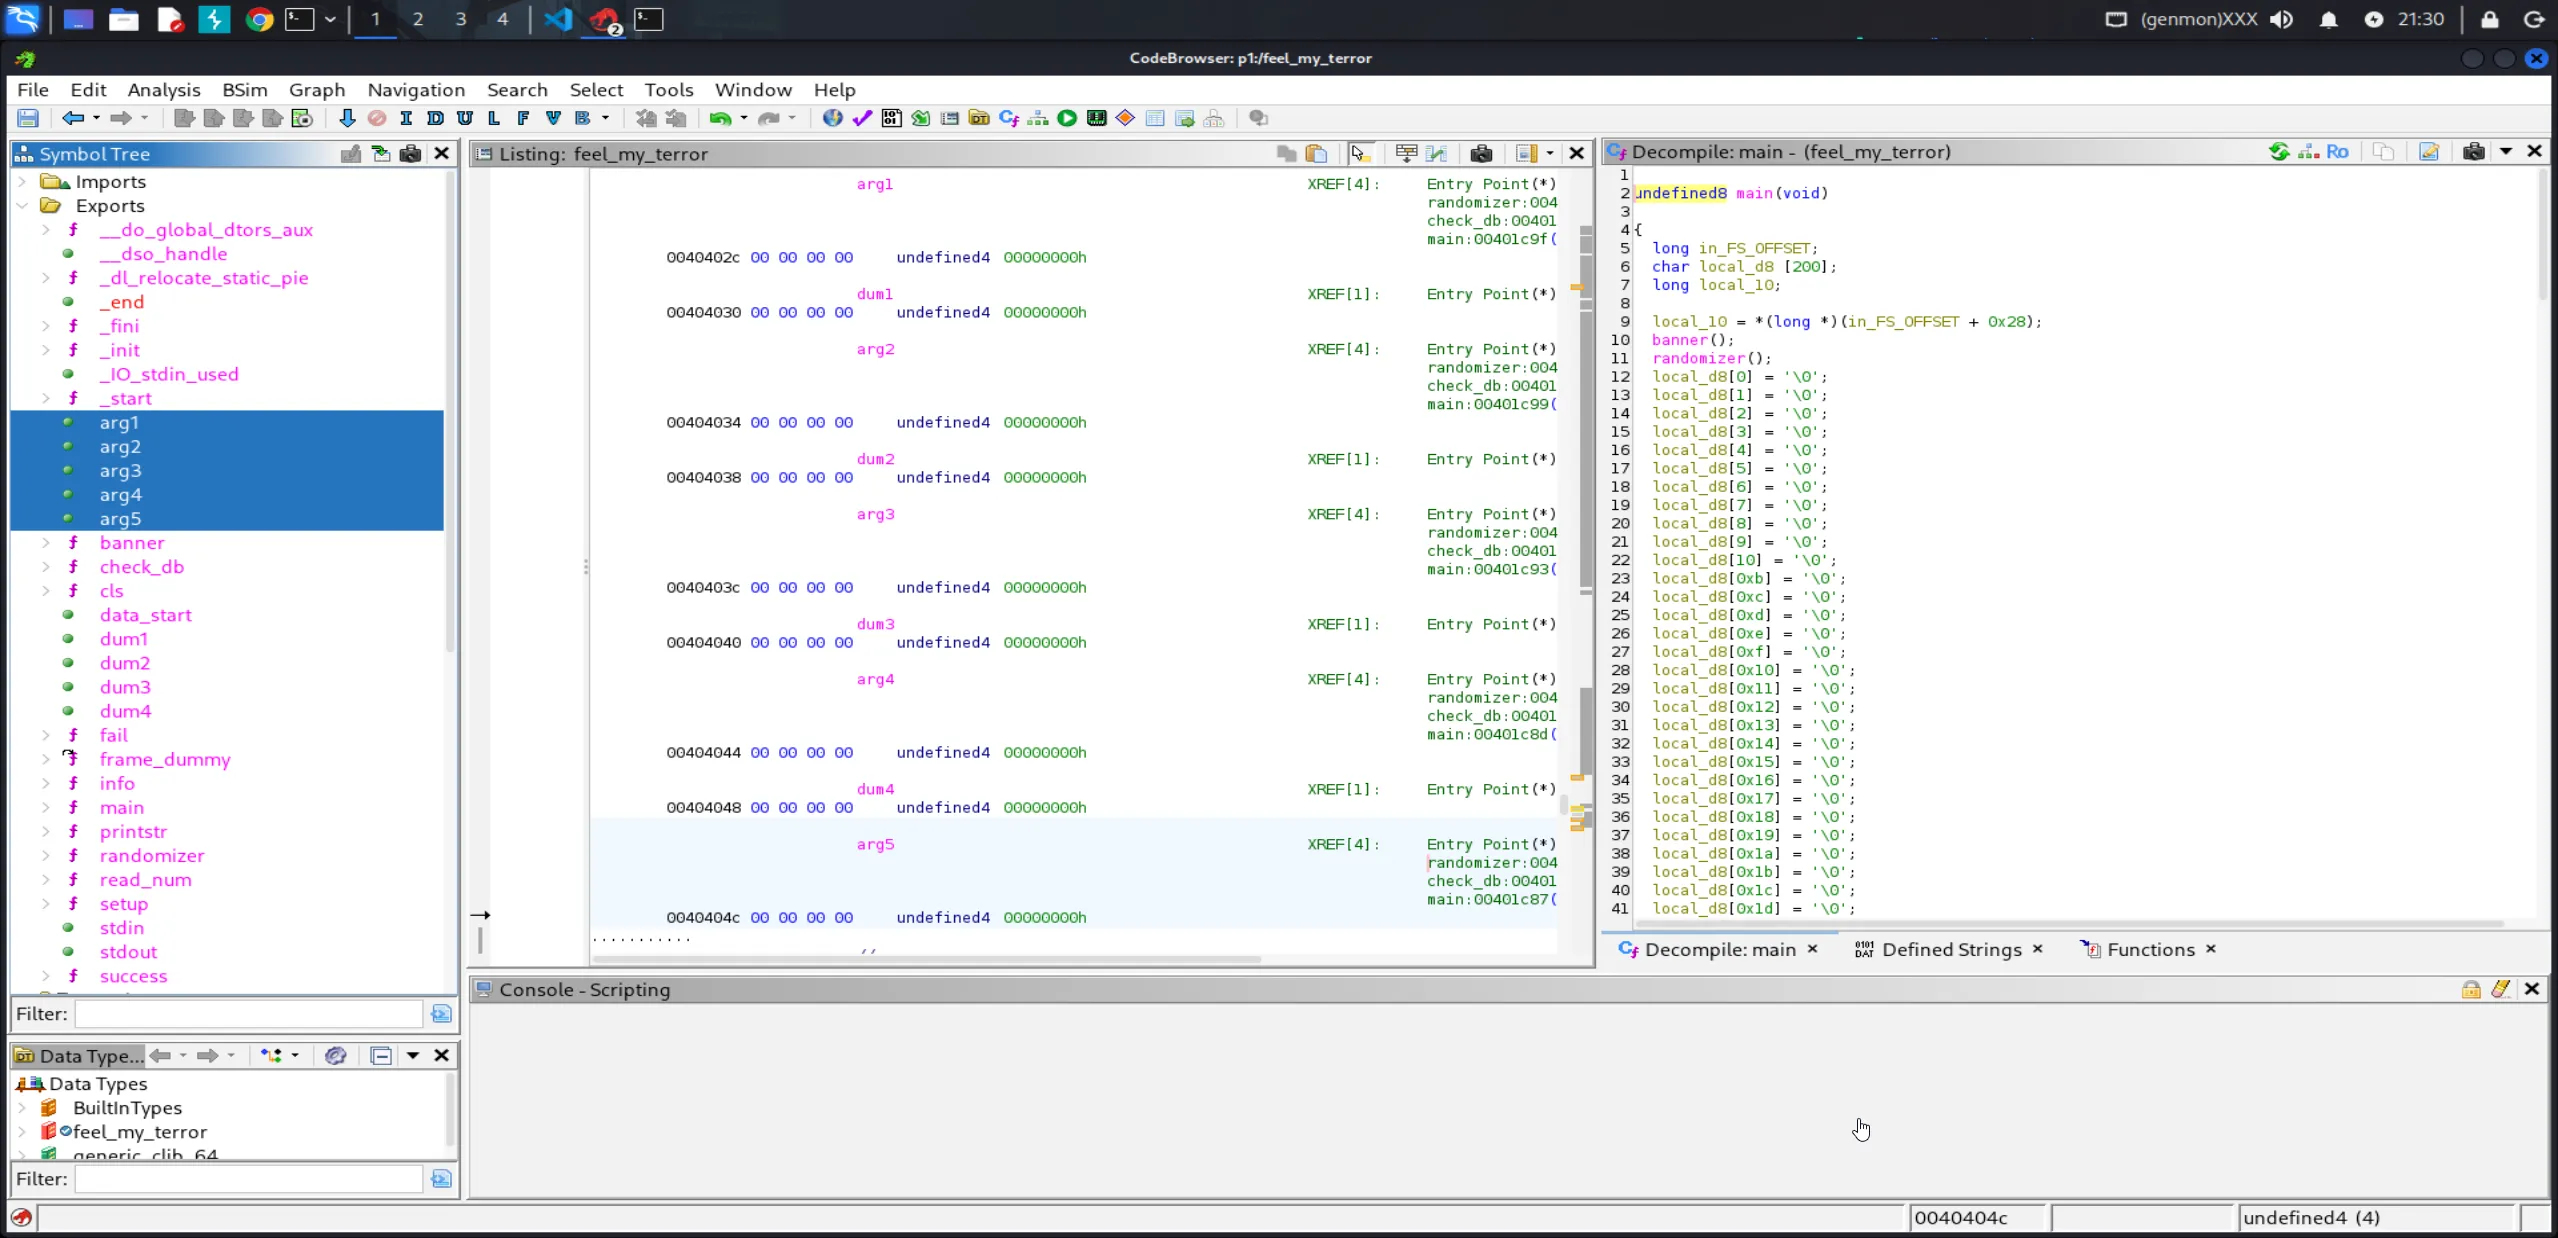Viewport: 2558px width, 1238px height.
Task: Click the Symbol Tree snapshot camera icon
Action: click(x=410, y=153)
